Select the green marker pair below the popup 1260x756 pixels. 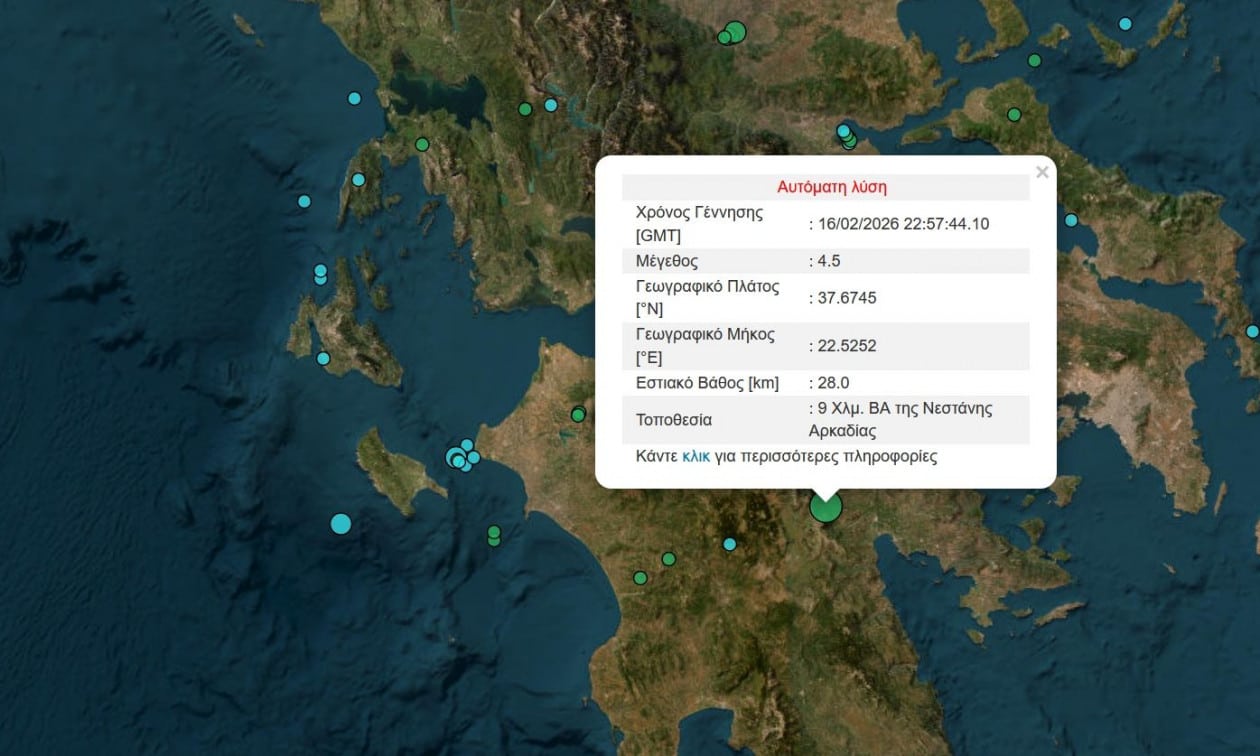pyautogui.click(x=493, y=538)
